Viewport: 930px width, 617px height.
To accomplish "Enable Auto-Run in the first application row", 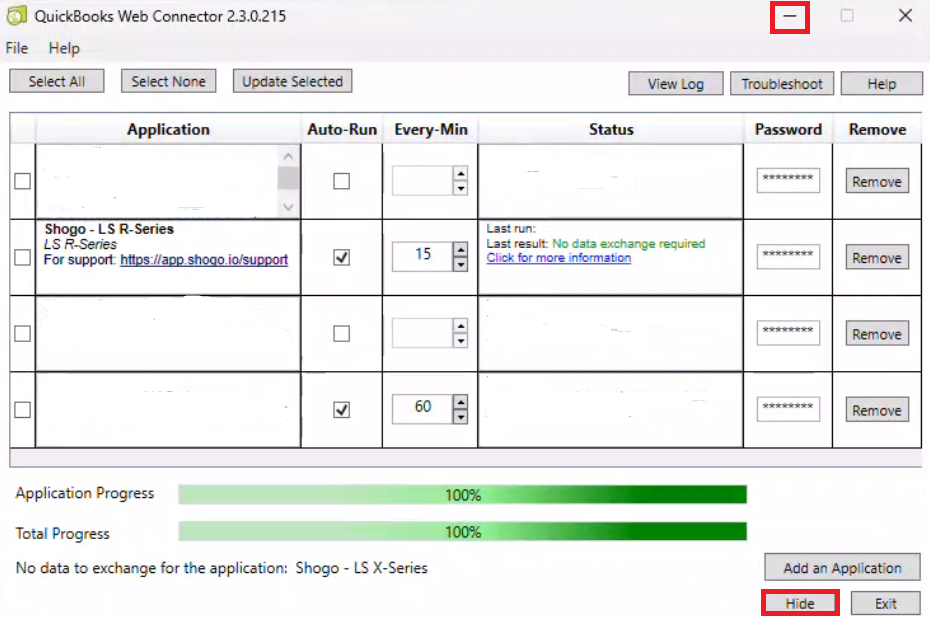I will (x=342, y=181).
